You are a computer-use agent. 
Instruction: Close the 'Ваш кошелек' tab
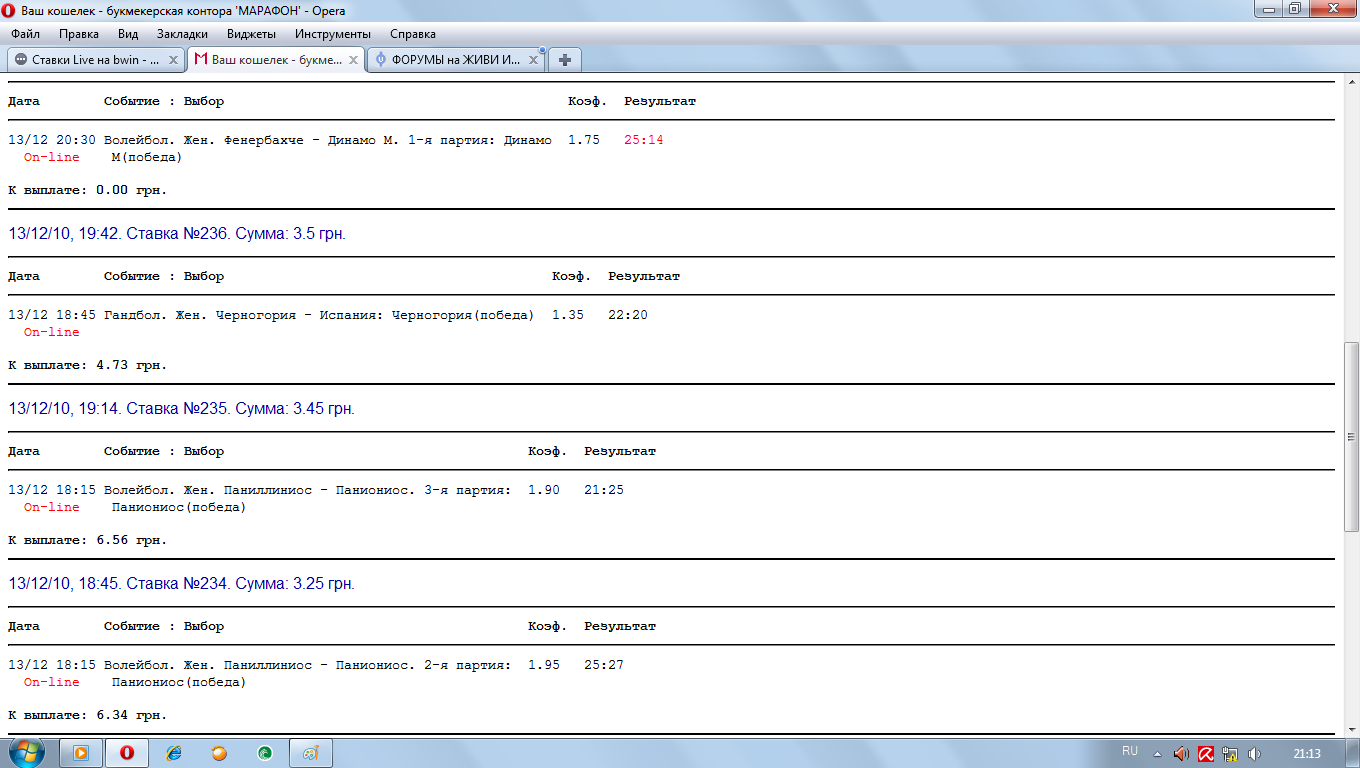point(352,60)
